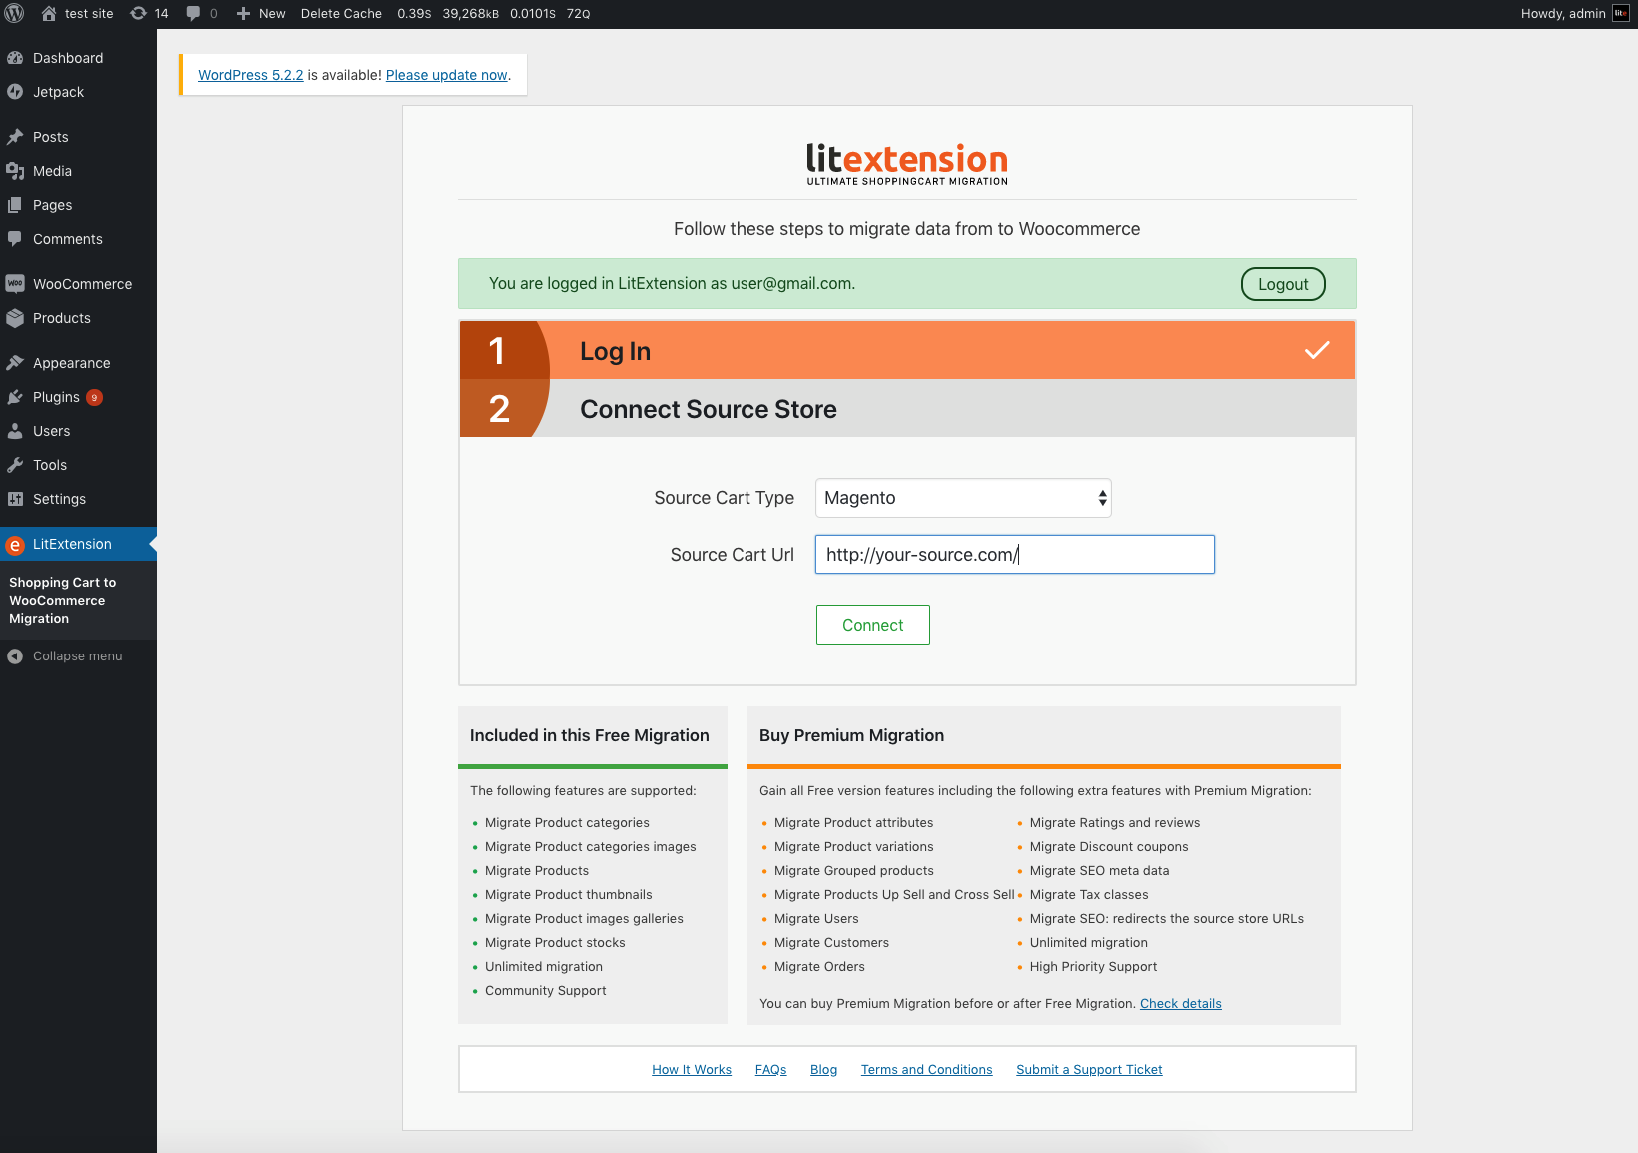Image resolution: width=1638 pixels, height=1153 pixels.
Task: Click the Plugins icon in sidebar
Action: pos(15,397)
